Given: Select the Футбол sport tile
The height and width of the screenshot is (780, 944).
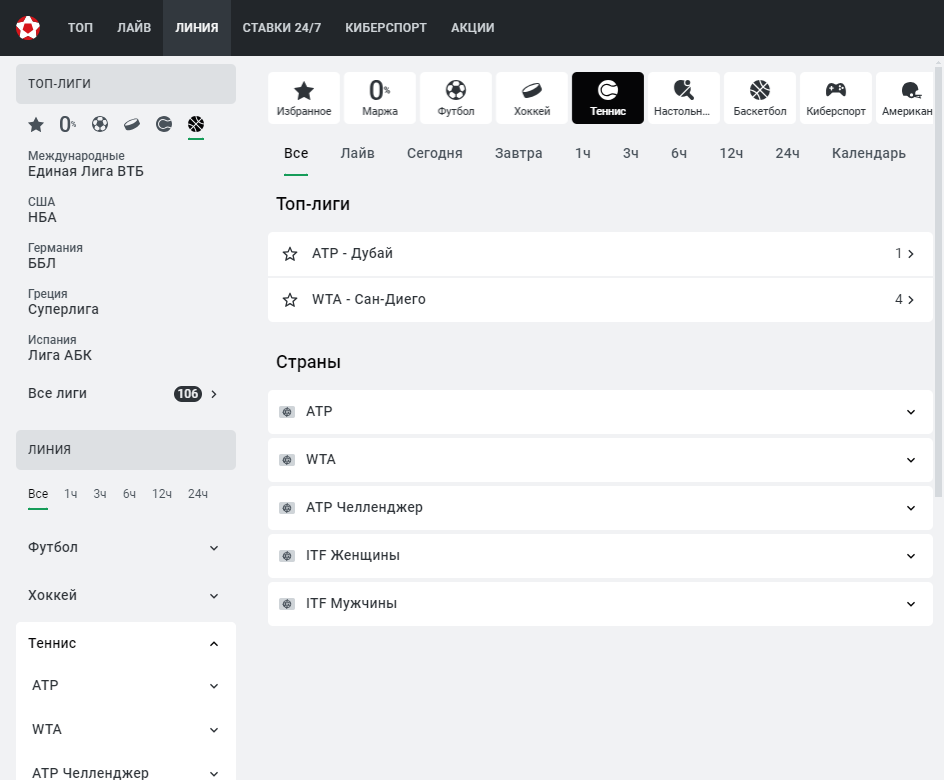Looking at the screenshot, I should tap(456, 98).
